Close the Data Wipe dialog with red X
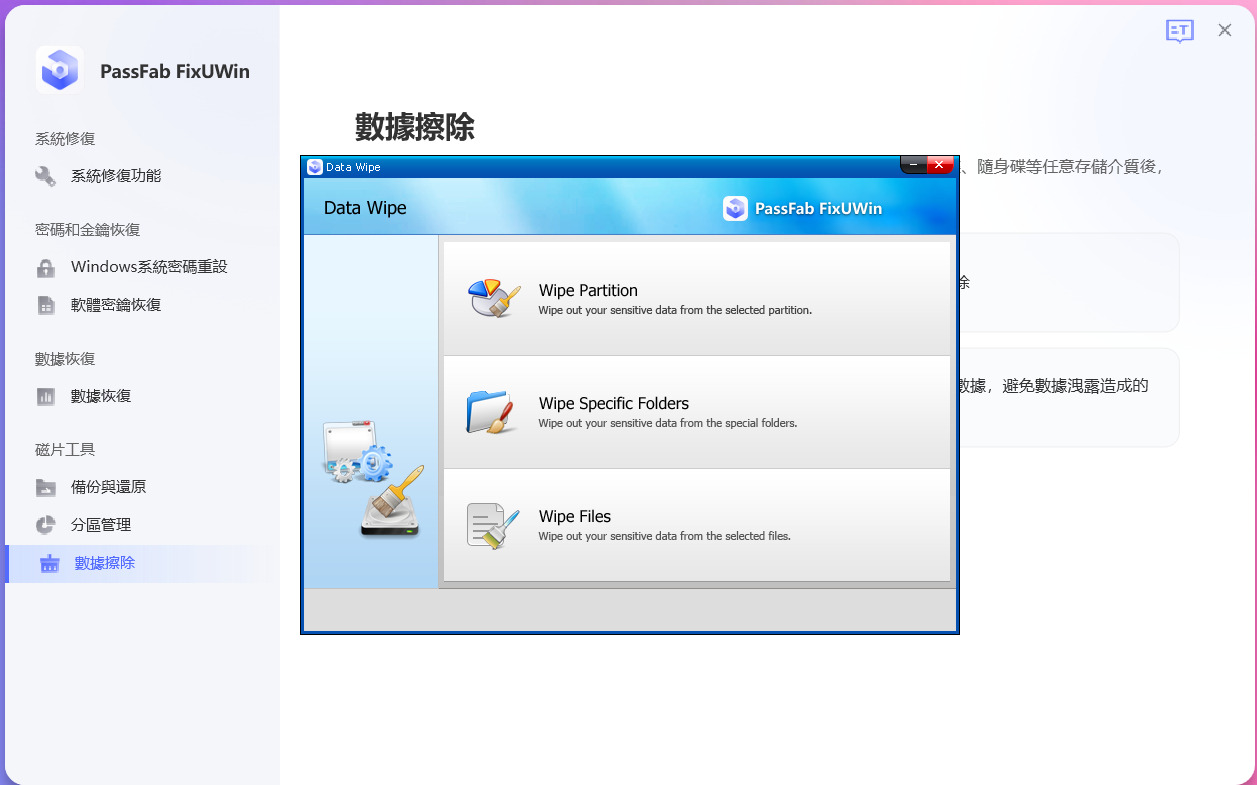The height and width of the screenshot is (785, 1257). pyautogui.click(x=940, y=165)
